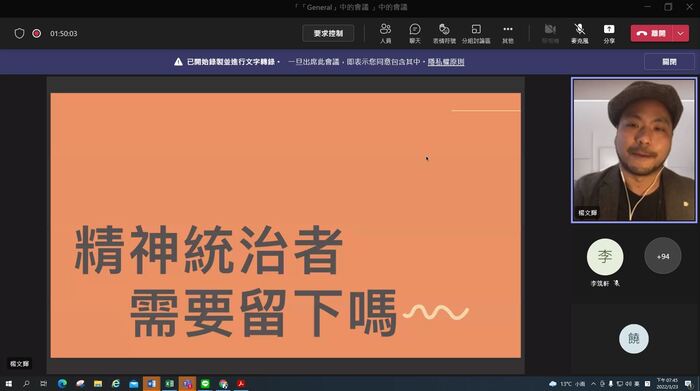
Task: Open the privacy policy (隱私權原則) link
Action: click(x=446, y=62)
